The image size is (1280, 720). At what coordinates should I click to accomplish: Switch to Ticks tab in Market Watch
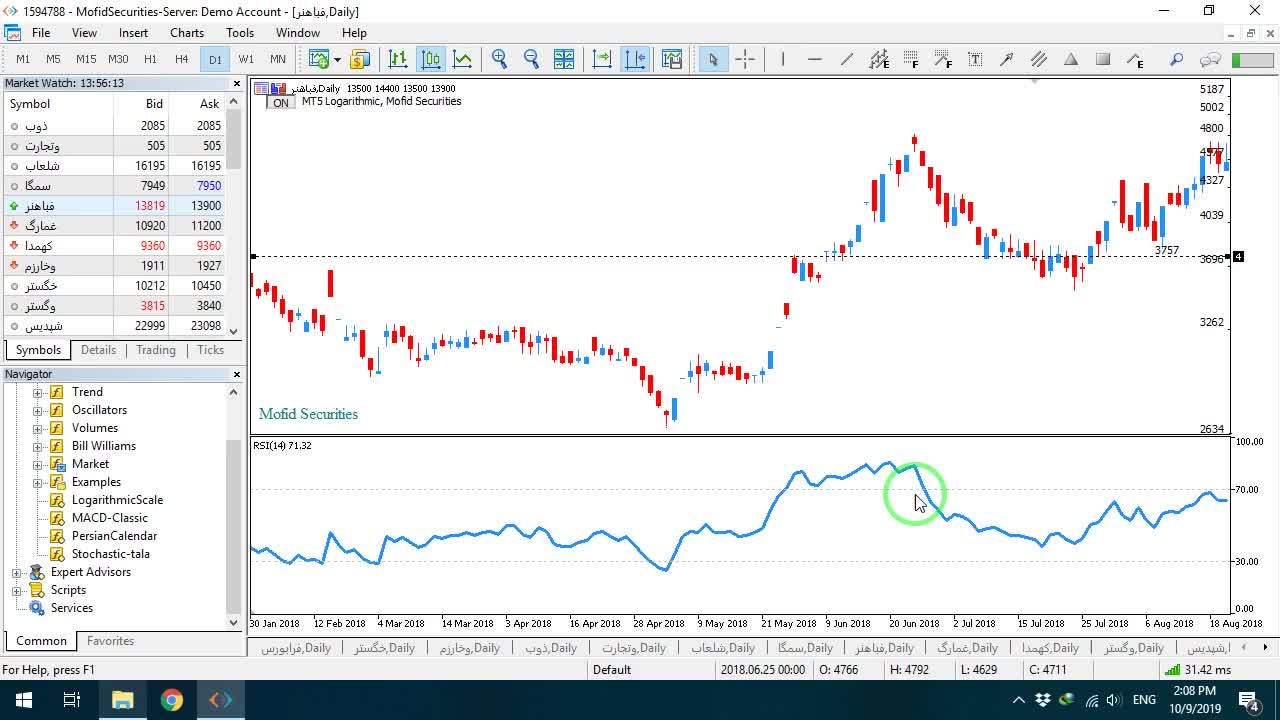coord(211,350)
